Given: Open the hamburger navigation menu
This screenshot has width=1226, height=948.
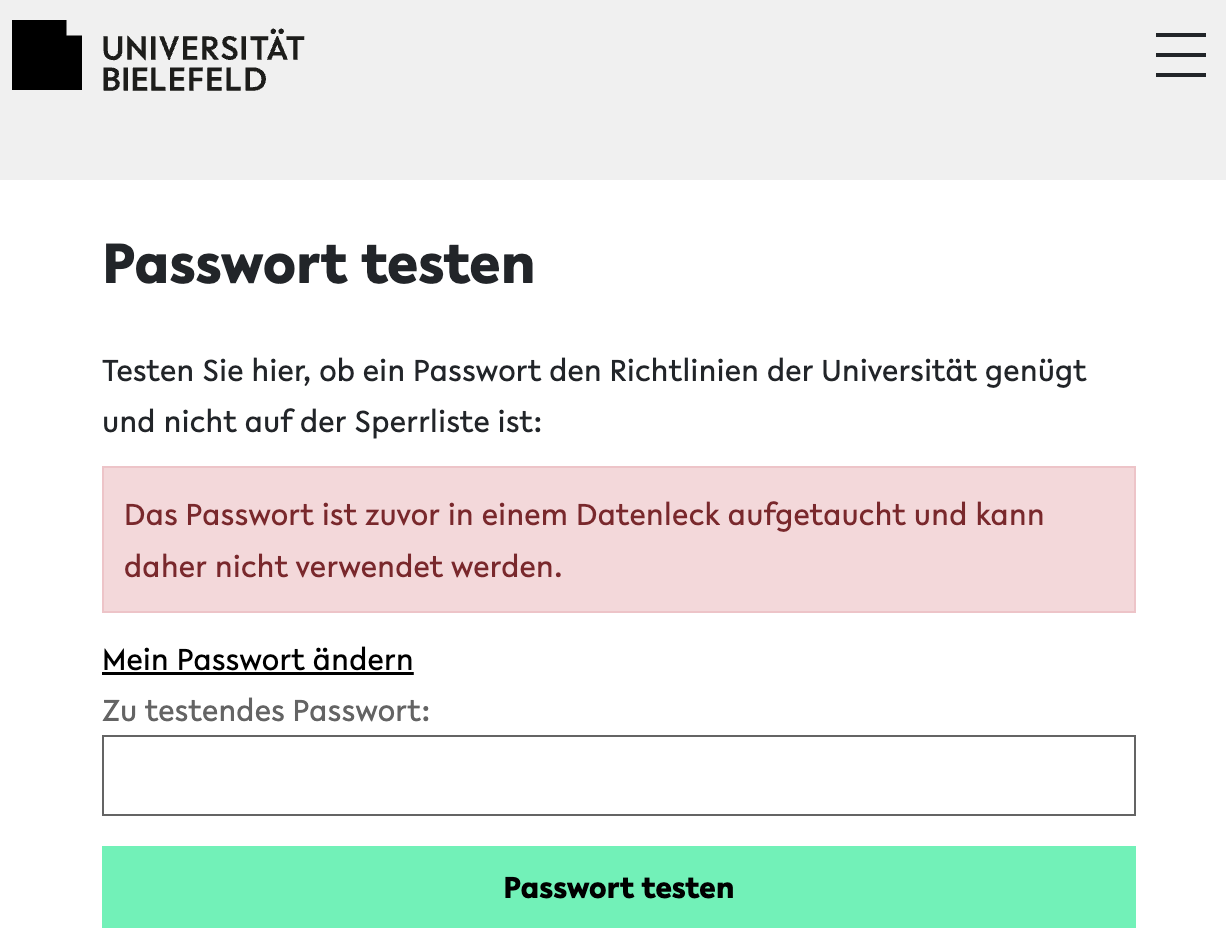Looking at the screenshot, I should [1180, 54].
